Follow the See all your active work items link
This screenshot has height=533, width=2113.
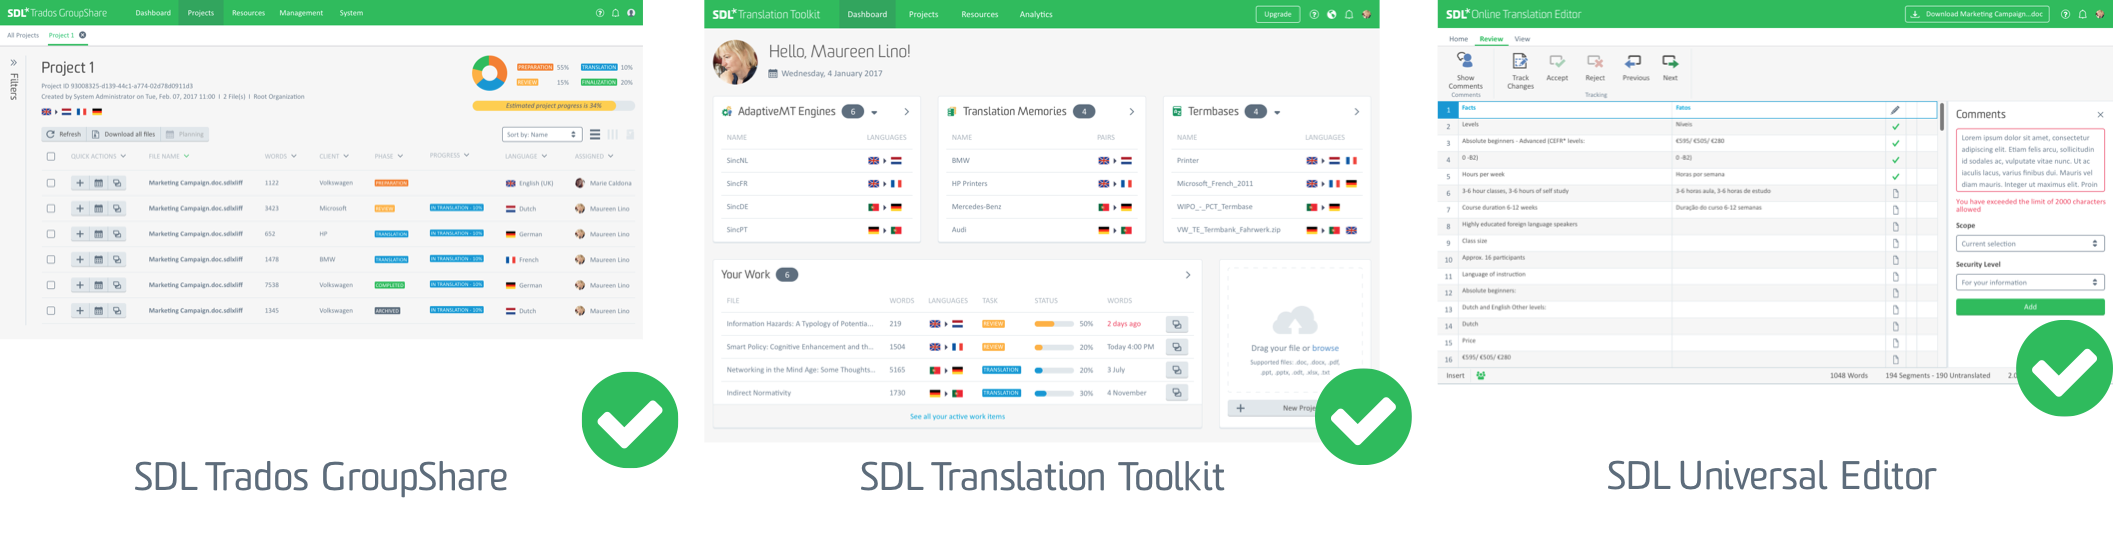pyautogui.click(x=957, y=416)
